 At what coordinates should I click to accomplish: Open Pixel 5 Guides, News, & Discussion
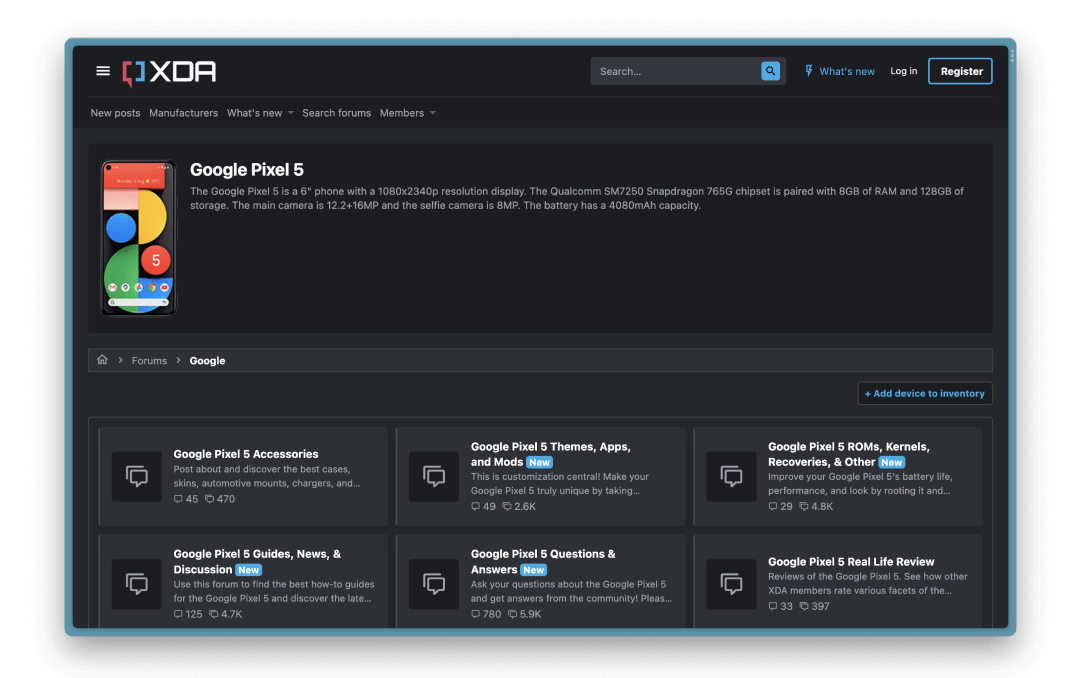(x=257, y=562)
